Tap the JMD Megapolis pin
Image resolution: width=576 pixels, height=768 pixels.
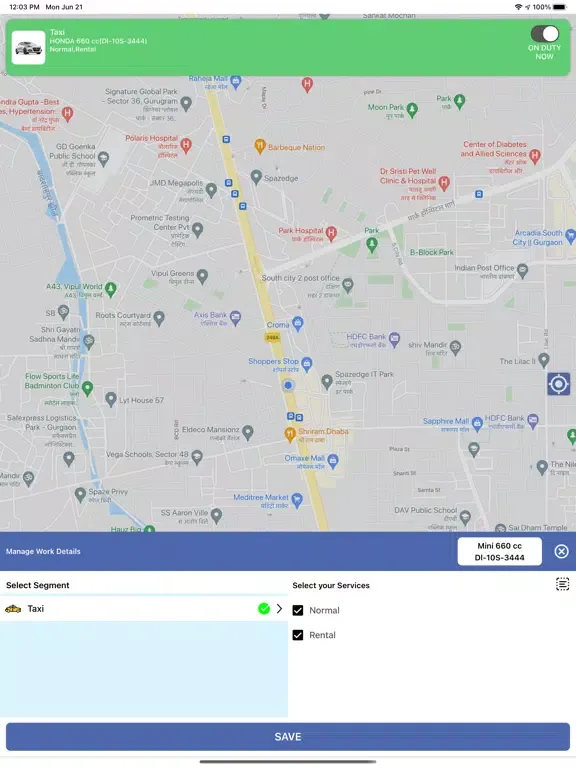coord(211,190)
